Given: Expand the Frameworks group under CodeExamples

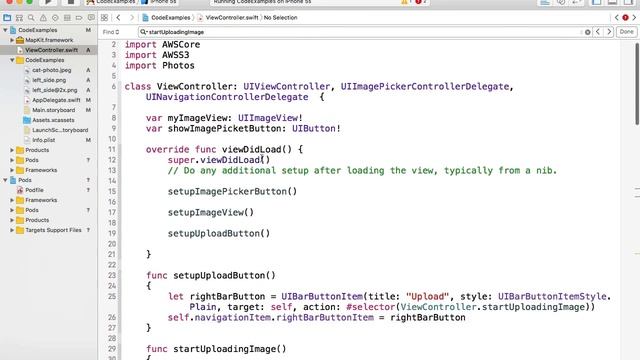Looking at the screenshot, I should [x=12, y=170].
